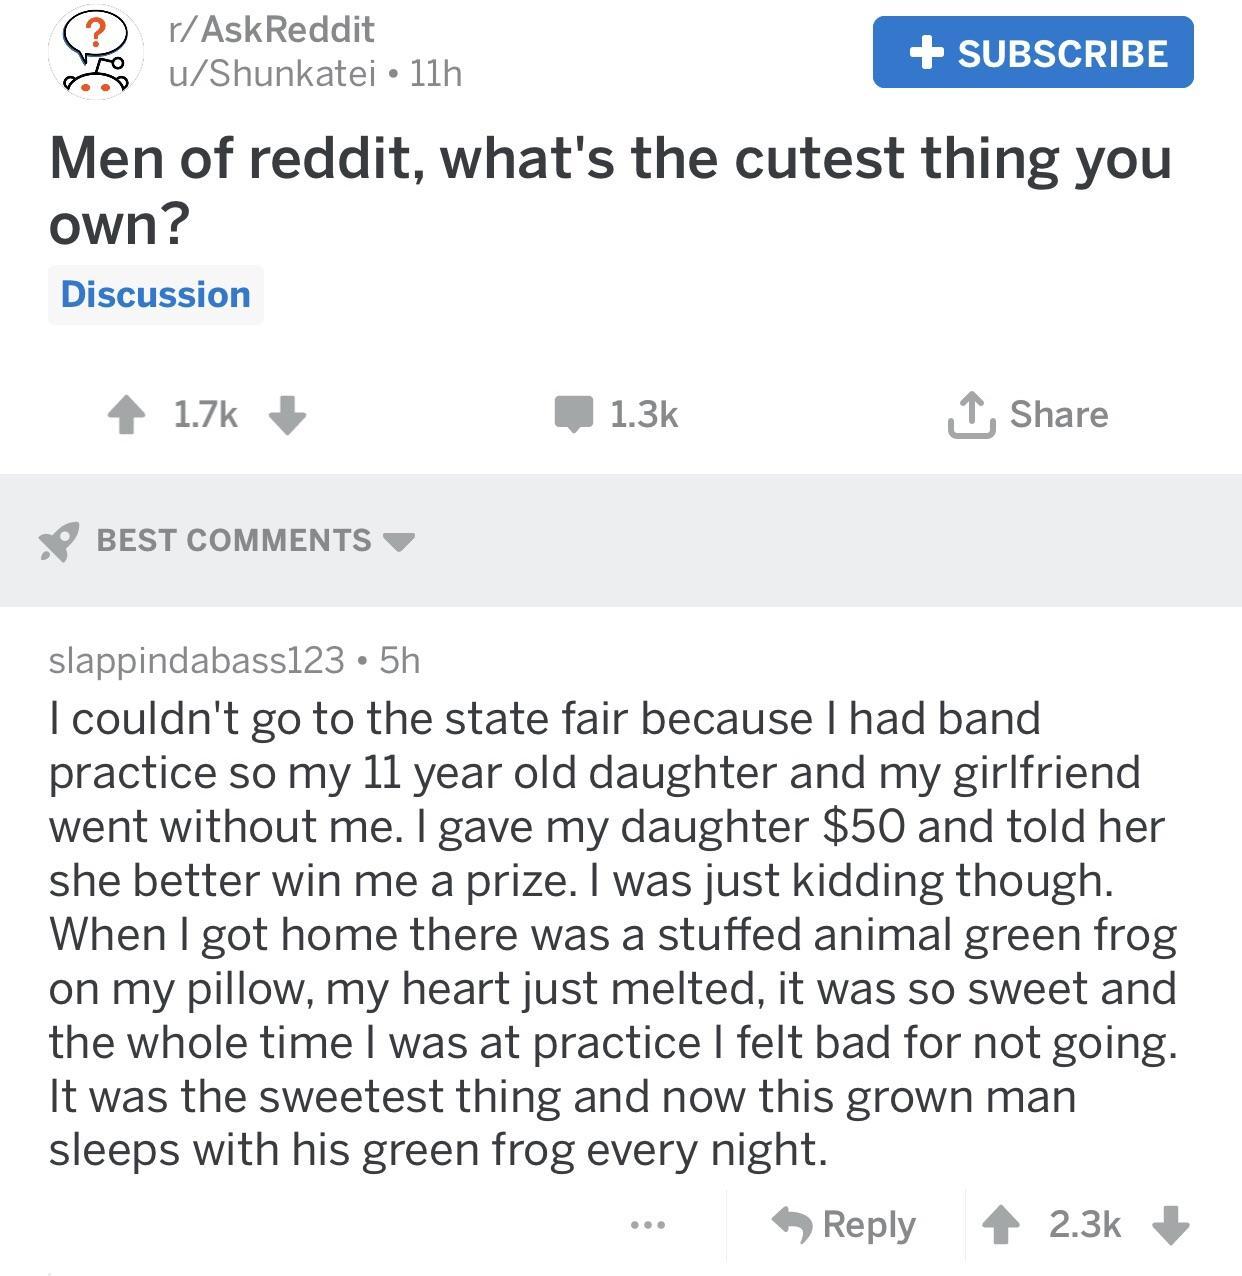This screenshot has height=1276, width=1242.
Task: Downvote slappindabass123's comment
Action: point(1172,1224)
